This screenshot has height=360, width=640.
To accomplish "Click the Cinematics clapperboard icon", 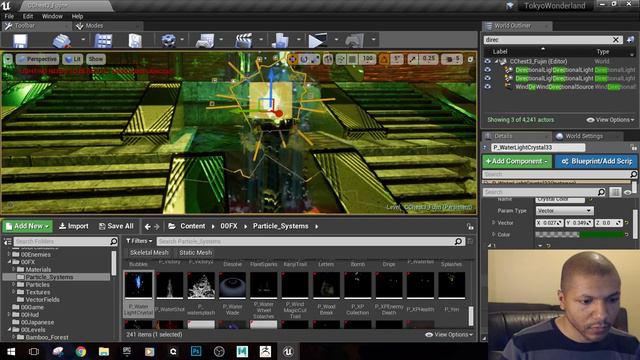I will pos(244,40).
